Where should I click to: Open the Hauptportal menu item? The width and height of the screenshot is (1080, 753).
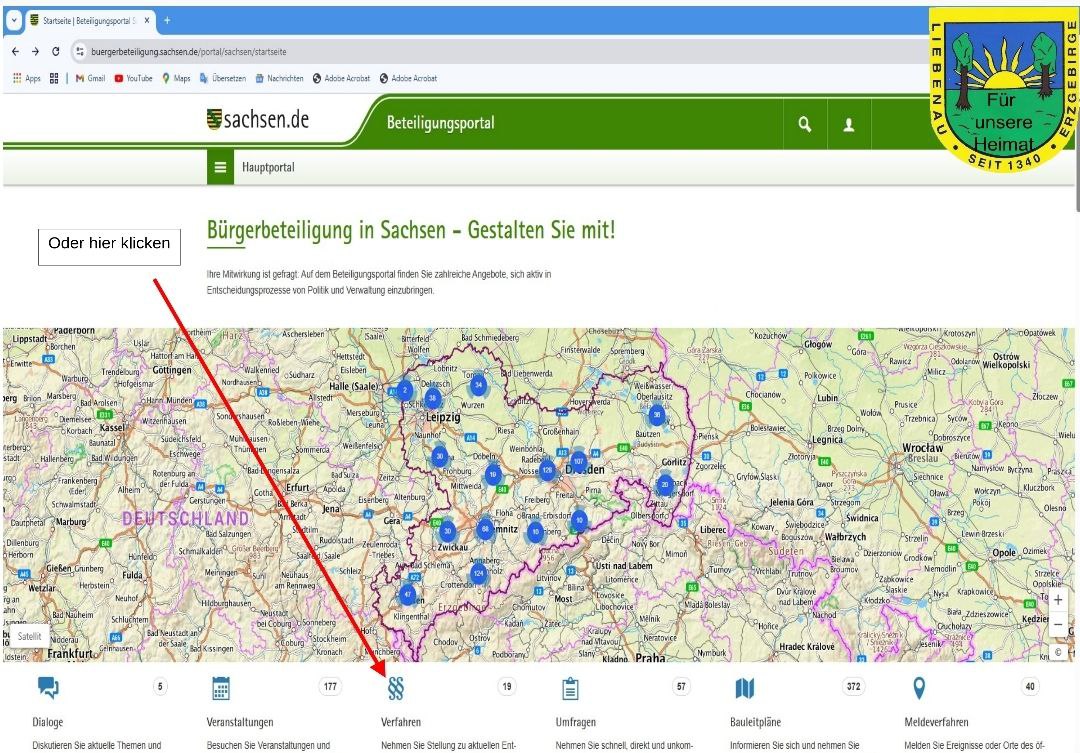click(268, 167)
